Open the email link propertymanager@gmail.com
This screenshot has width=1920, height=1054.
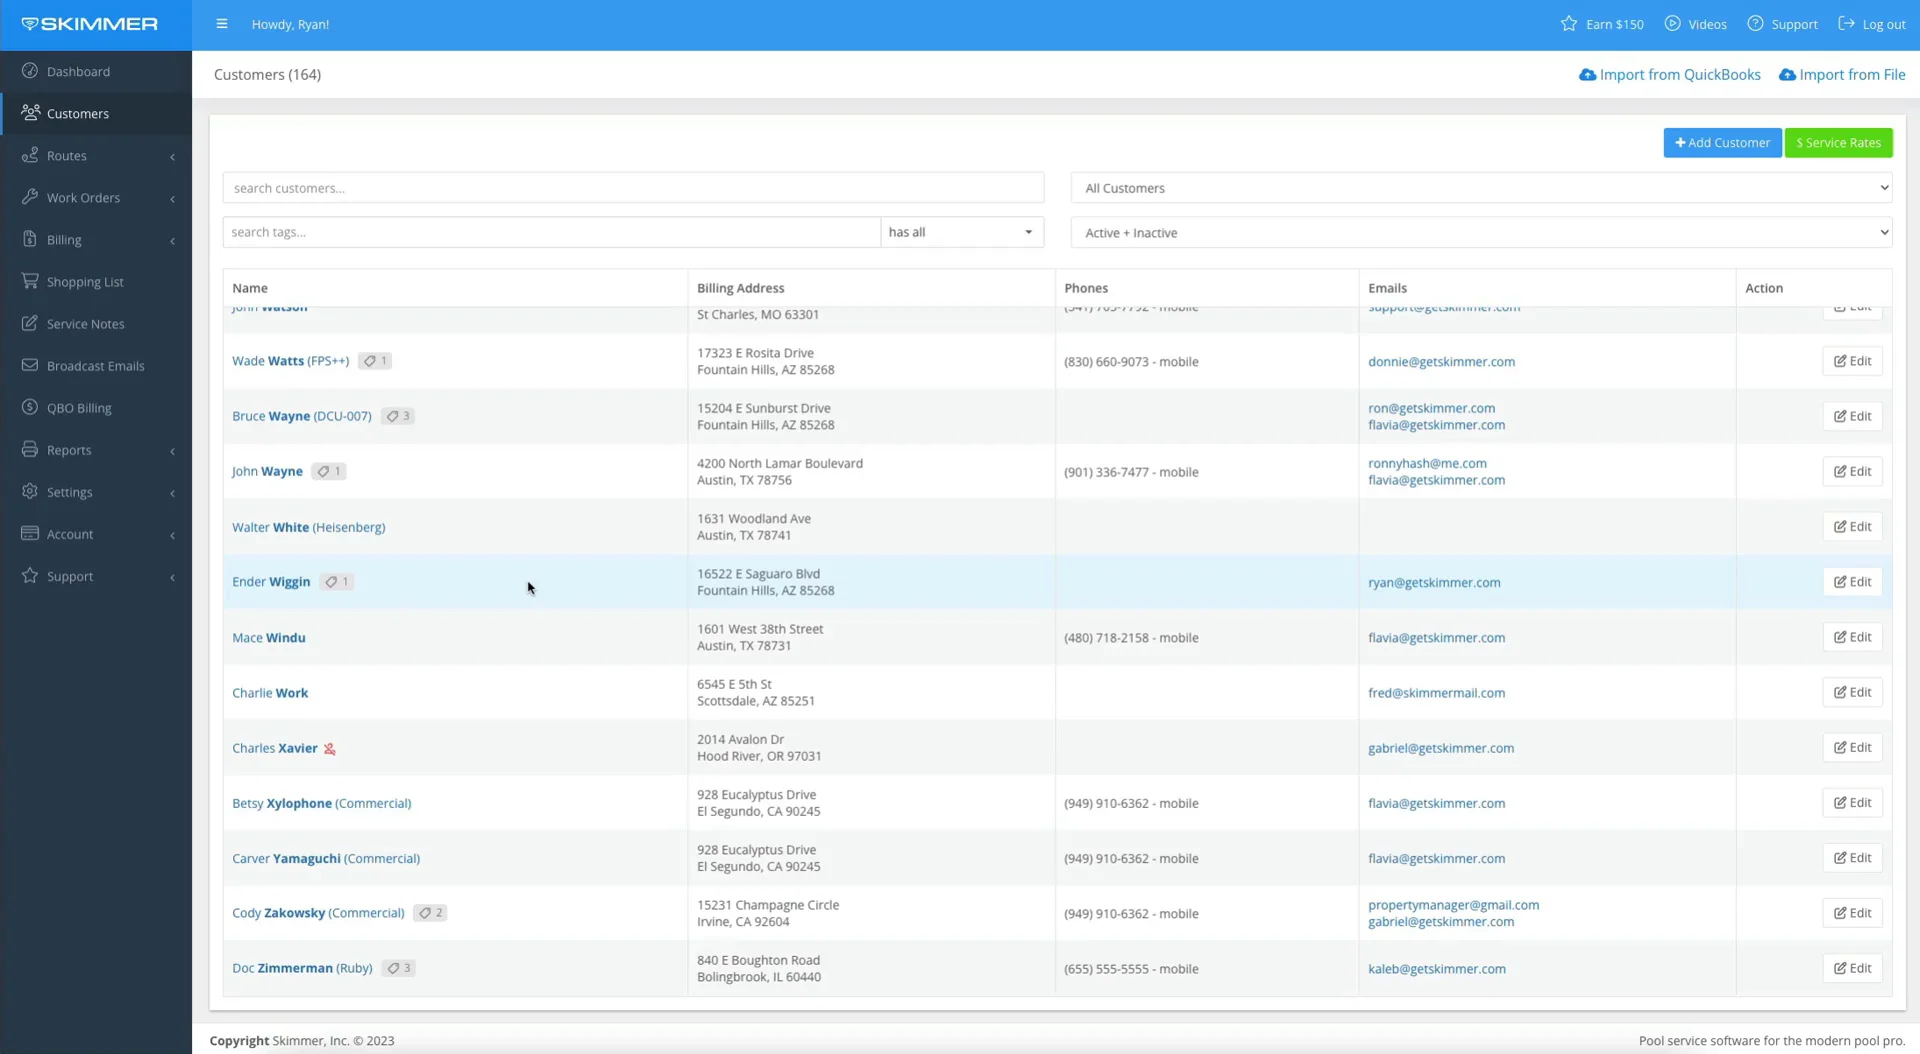tap(1453, 905)
